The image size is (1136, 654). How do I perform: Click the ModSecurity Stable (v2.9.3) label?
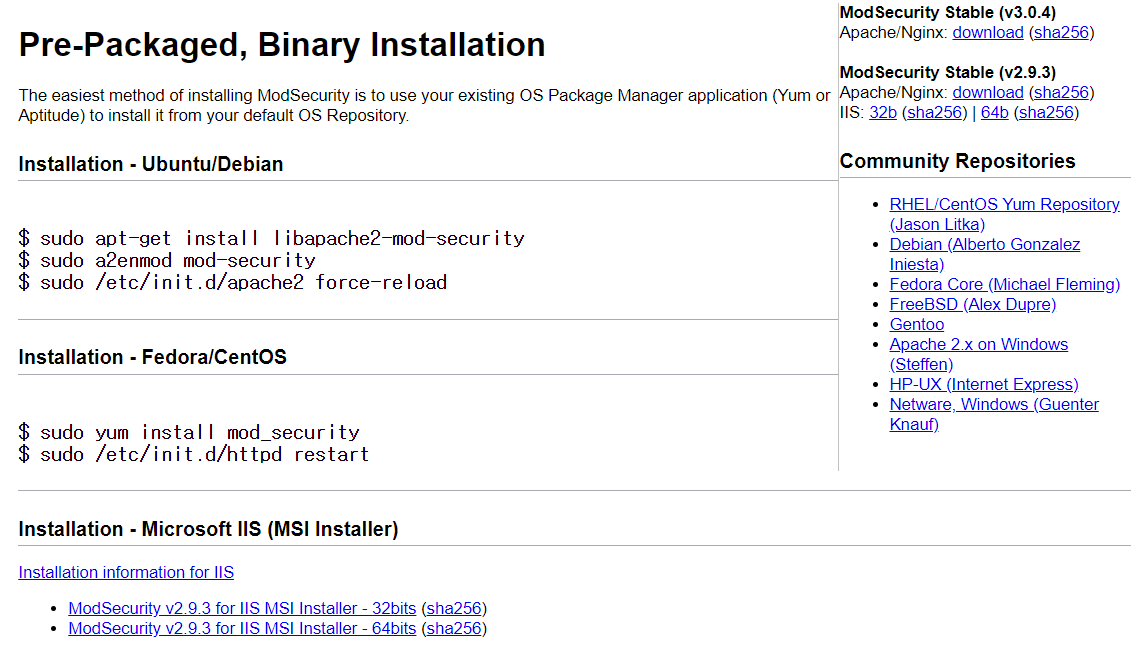(948, 72)
